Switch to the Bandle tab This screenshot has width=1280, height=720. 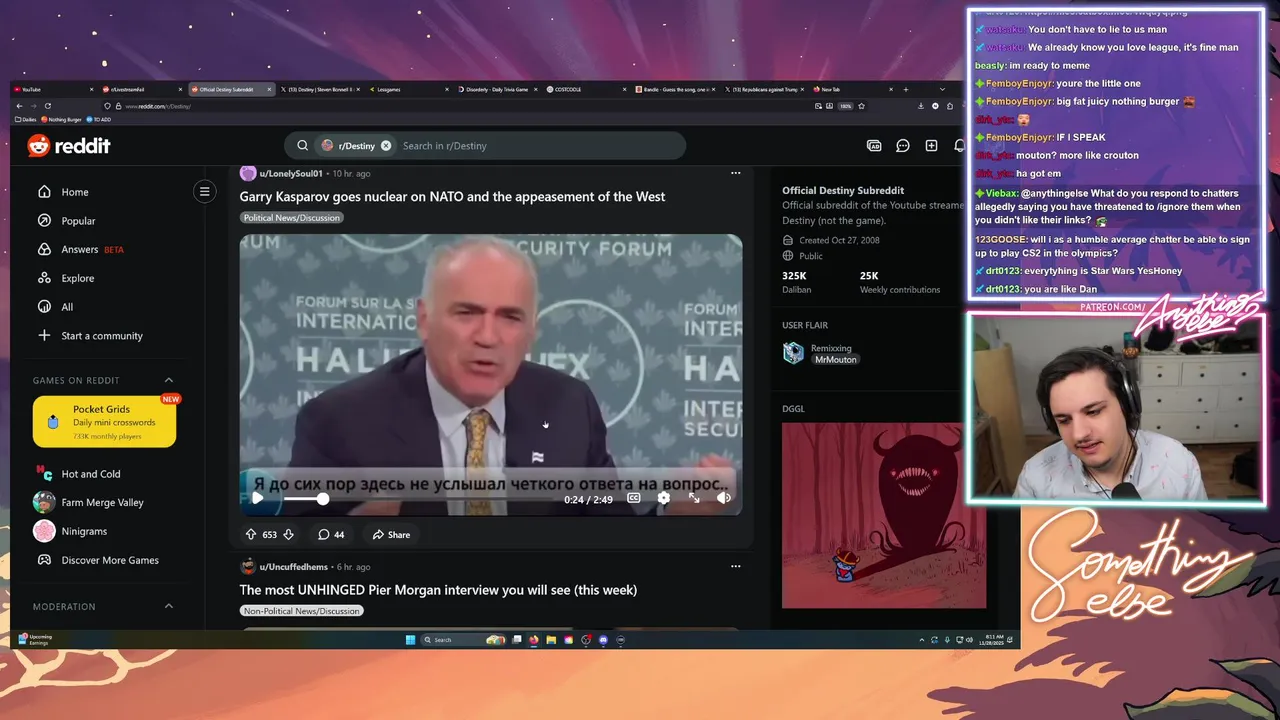[x=677, y=89]
